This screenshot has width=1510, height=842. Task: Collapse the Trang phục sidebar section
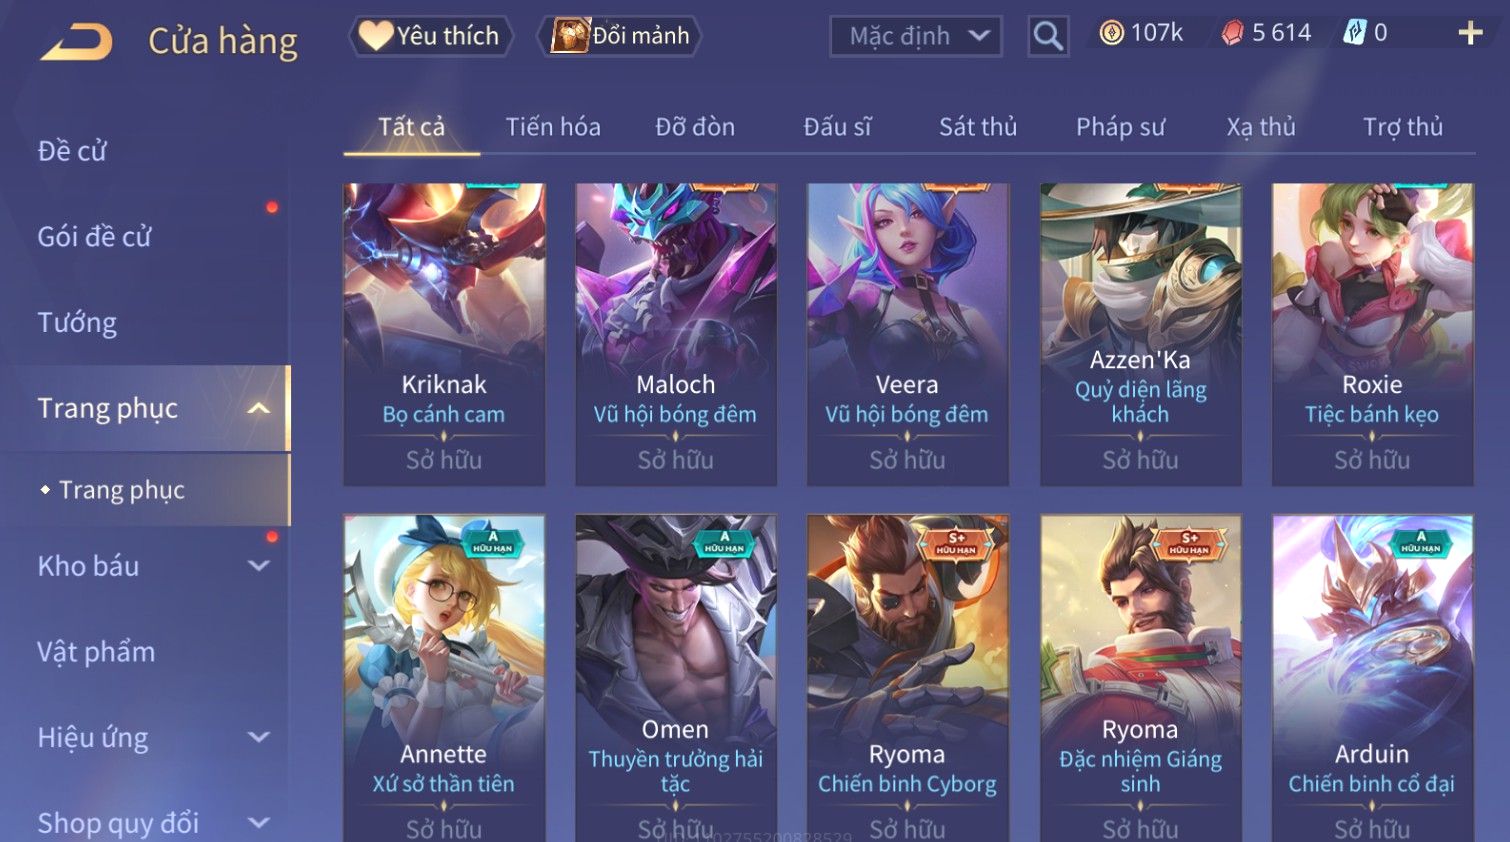click(259, 408)
